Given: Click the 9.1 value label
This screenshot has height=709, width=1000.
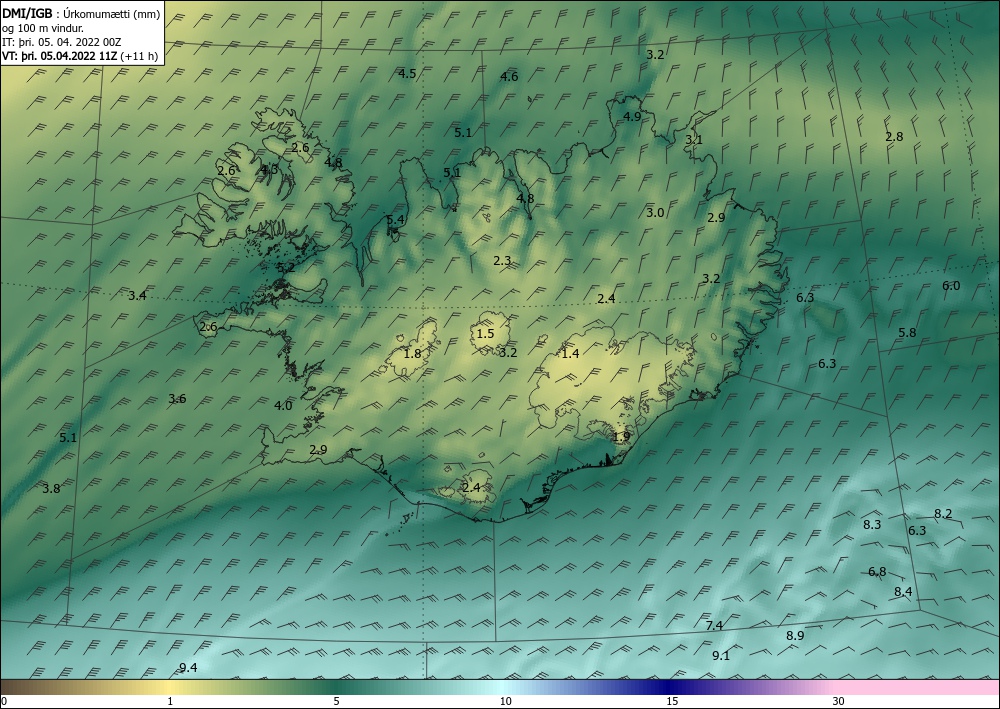Looking at the screenshot, I should tap(721, 655).
